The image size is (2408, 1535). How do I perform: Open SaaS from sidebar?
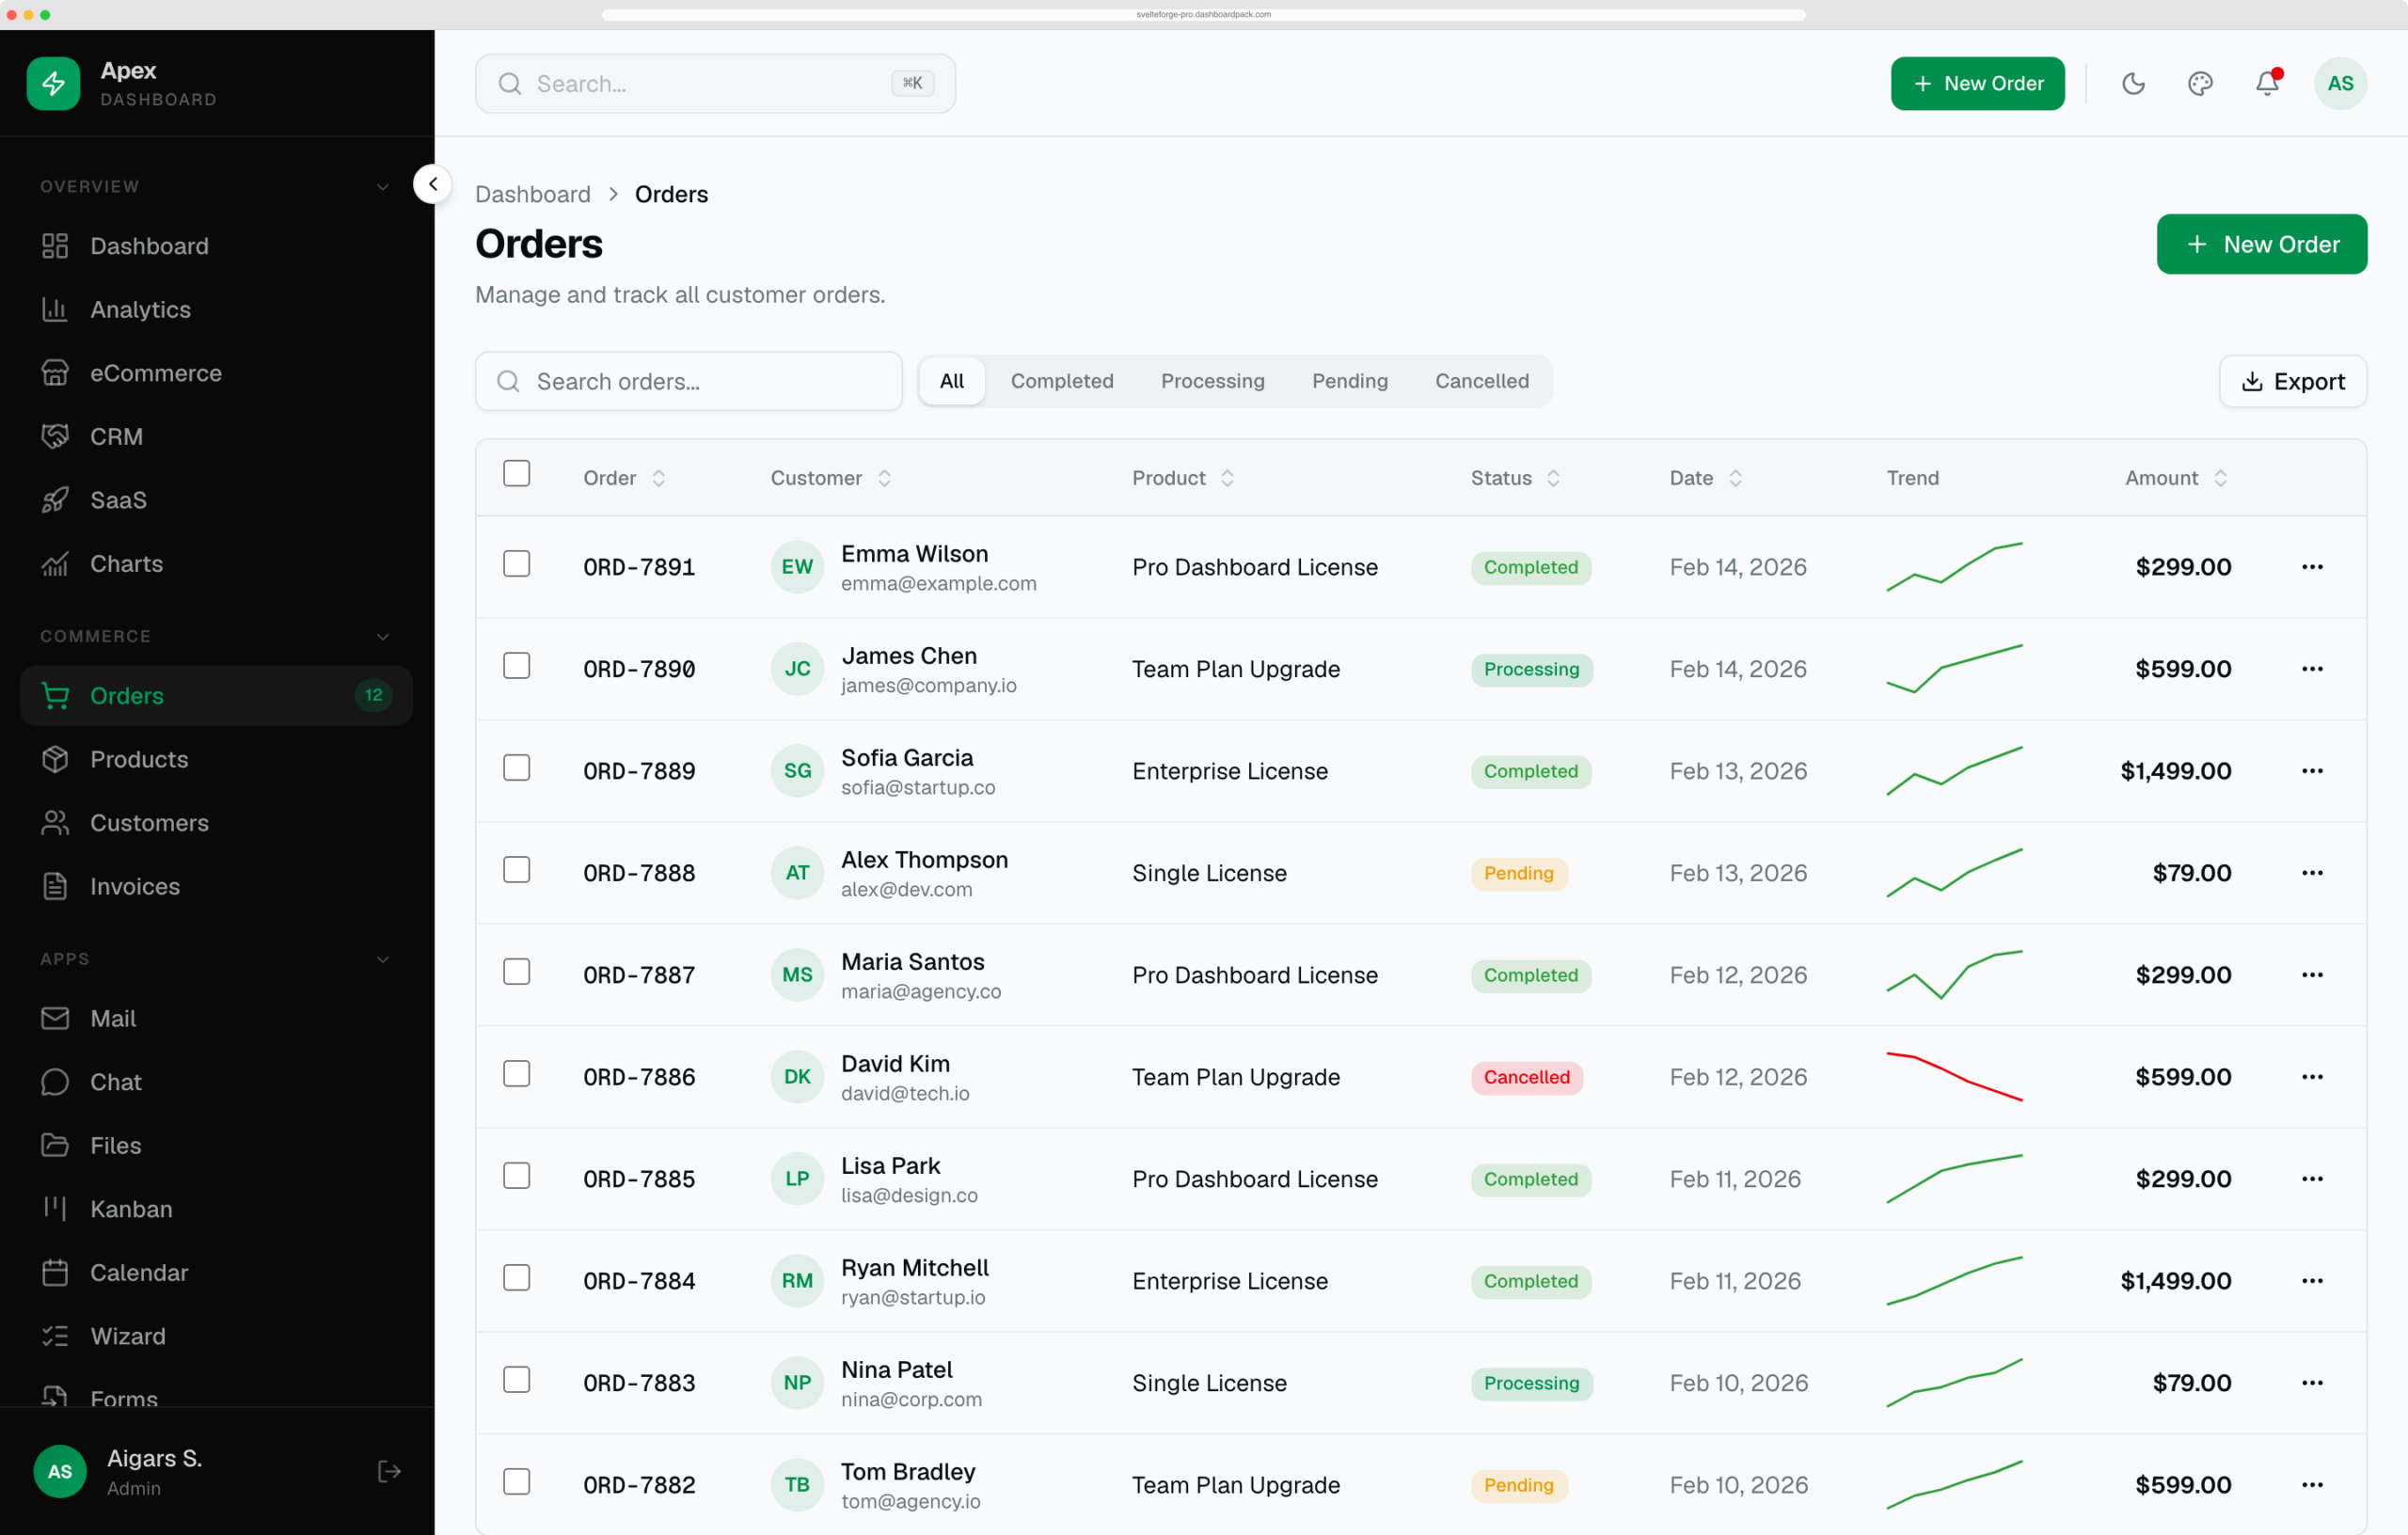pos(216,500)
